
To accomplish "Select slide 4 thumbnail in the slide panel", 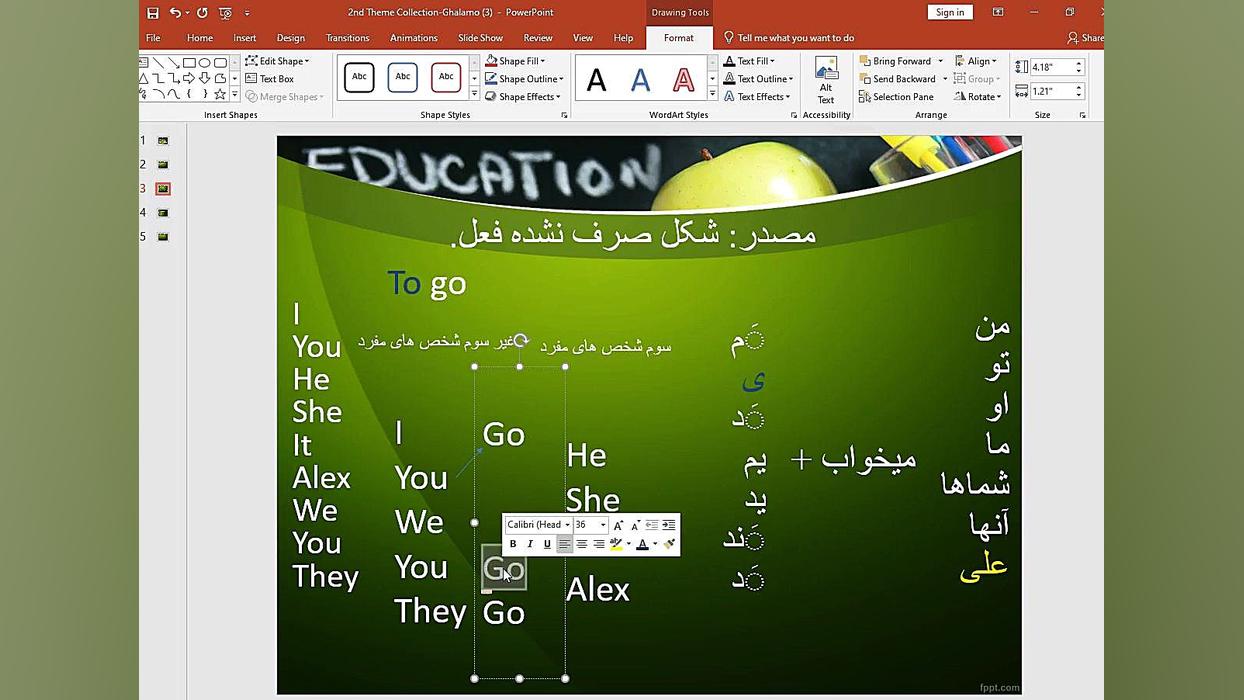I will [x=163, y=213].
